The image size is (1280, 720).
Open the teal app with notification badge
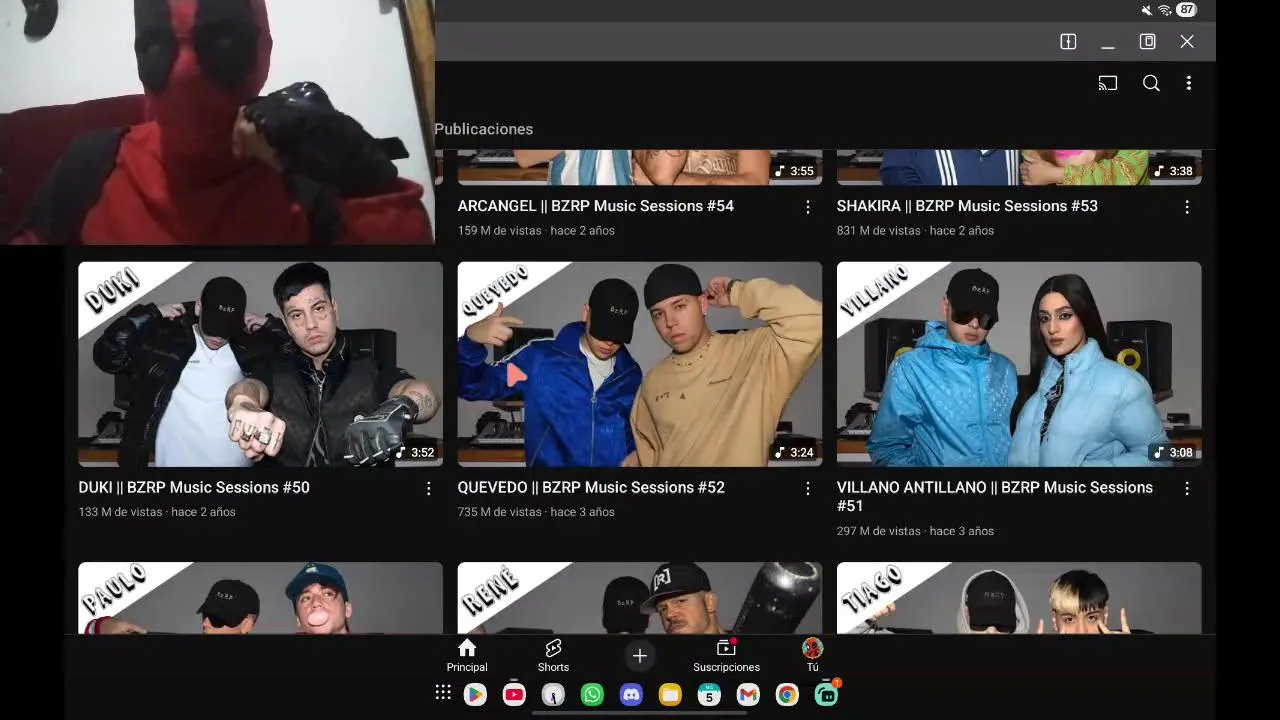click(826, 694)
